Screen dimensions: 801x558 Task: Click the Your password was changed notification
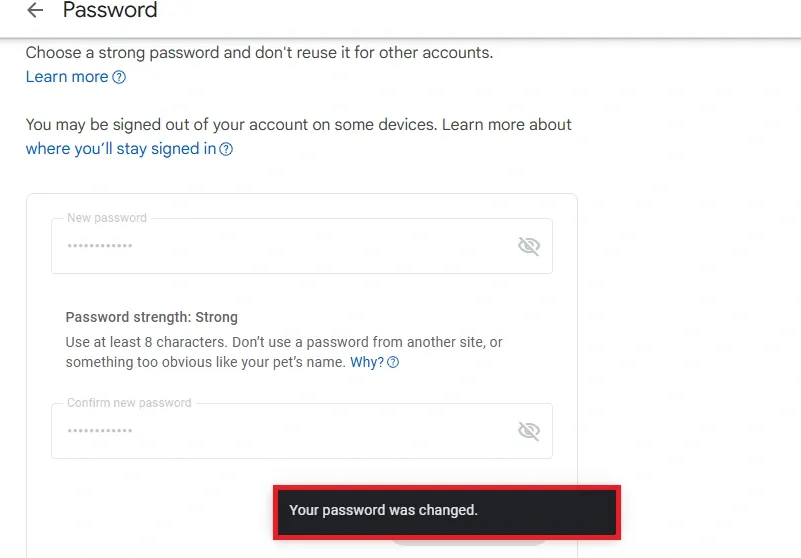click(x=447, y=511)
